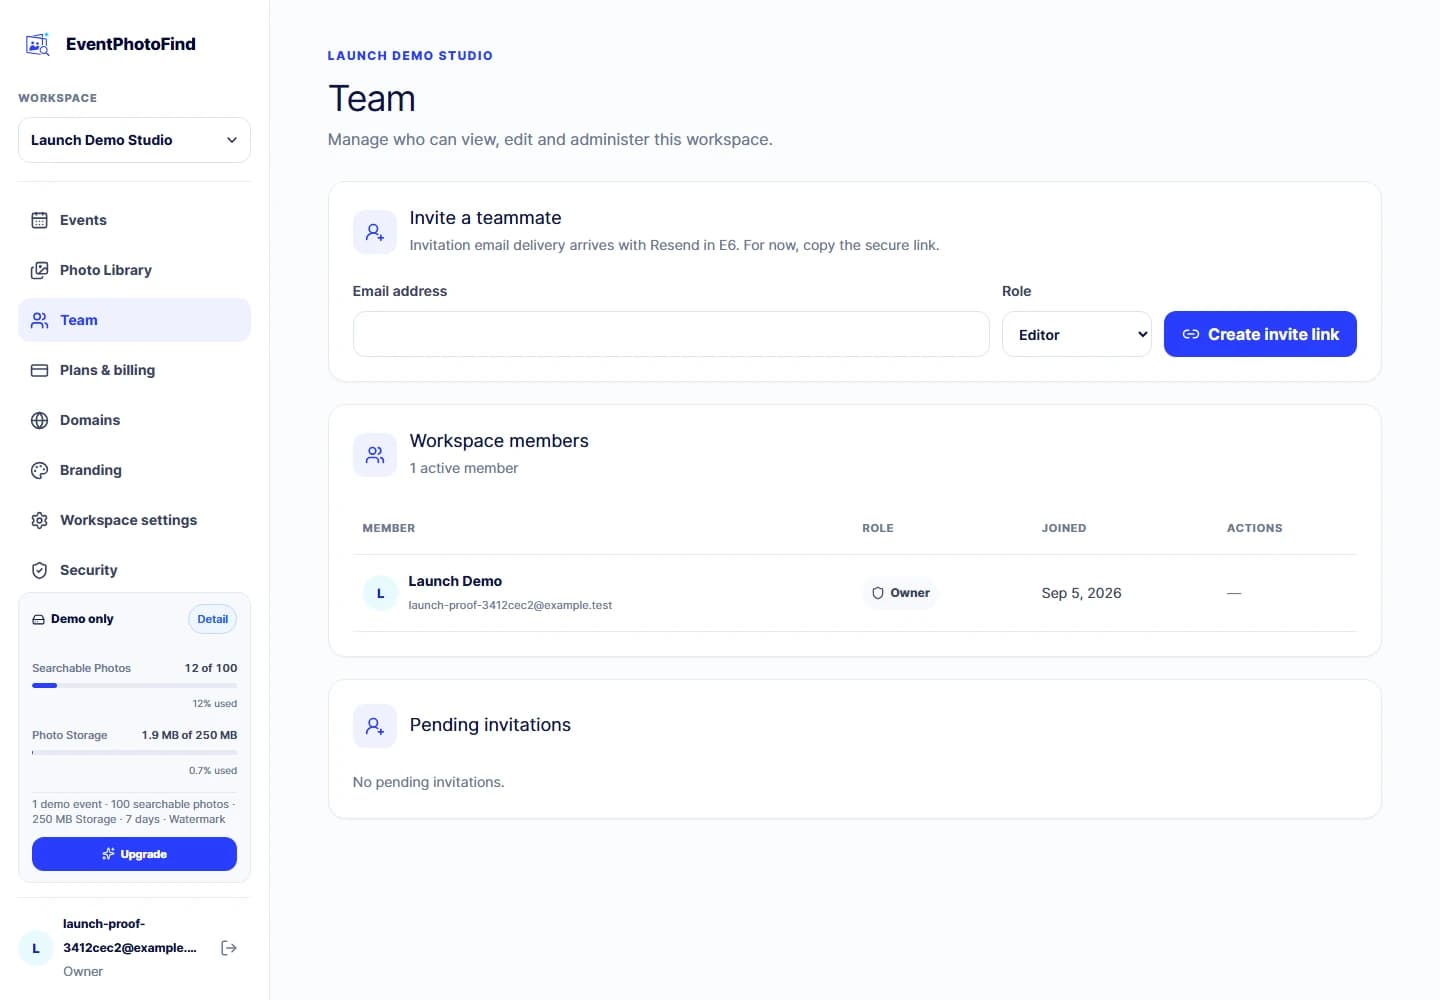The image size is (1440, 1000).
Task: Click the Pending invitations user-plus icon
Action: pyautogui.click(x=375, y=726)
